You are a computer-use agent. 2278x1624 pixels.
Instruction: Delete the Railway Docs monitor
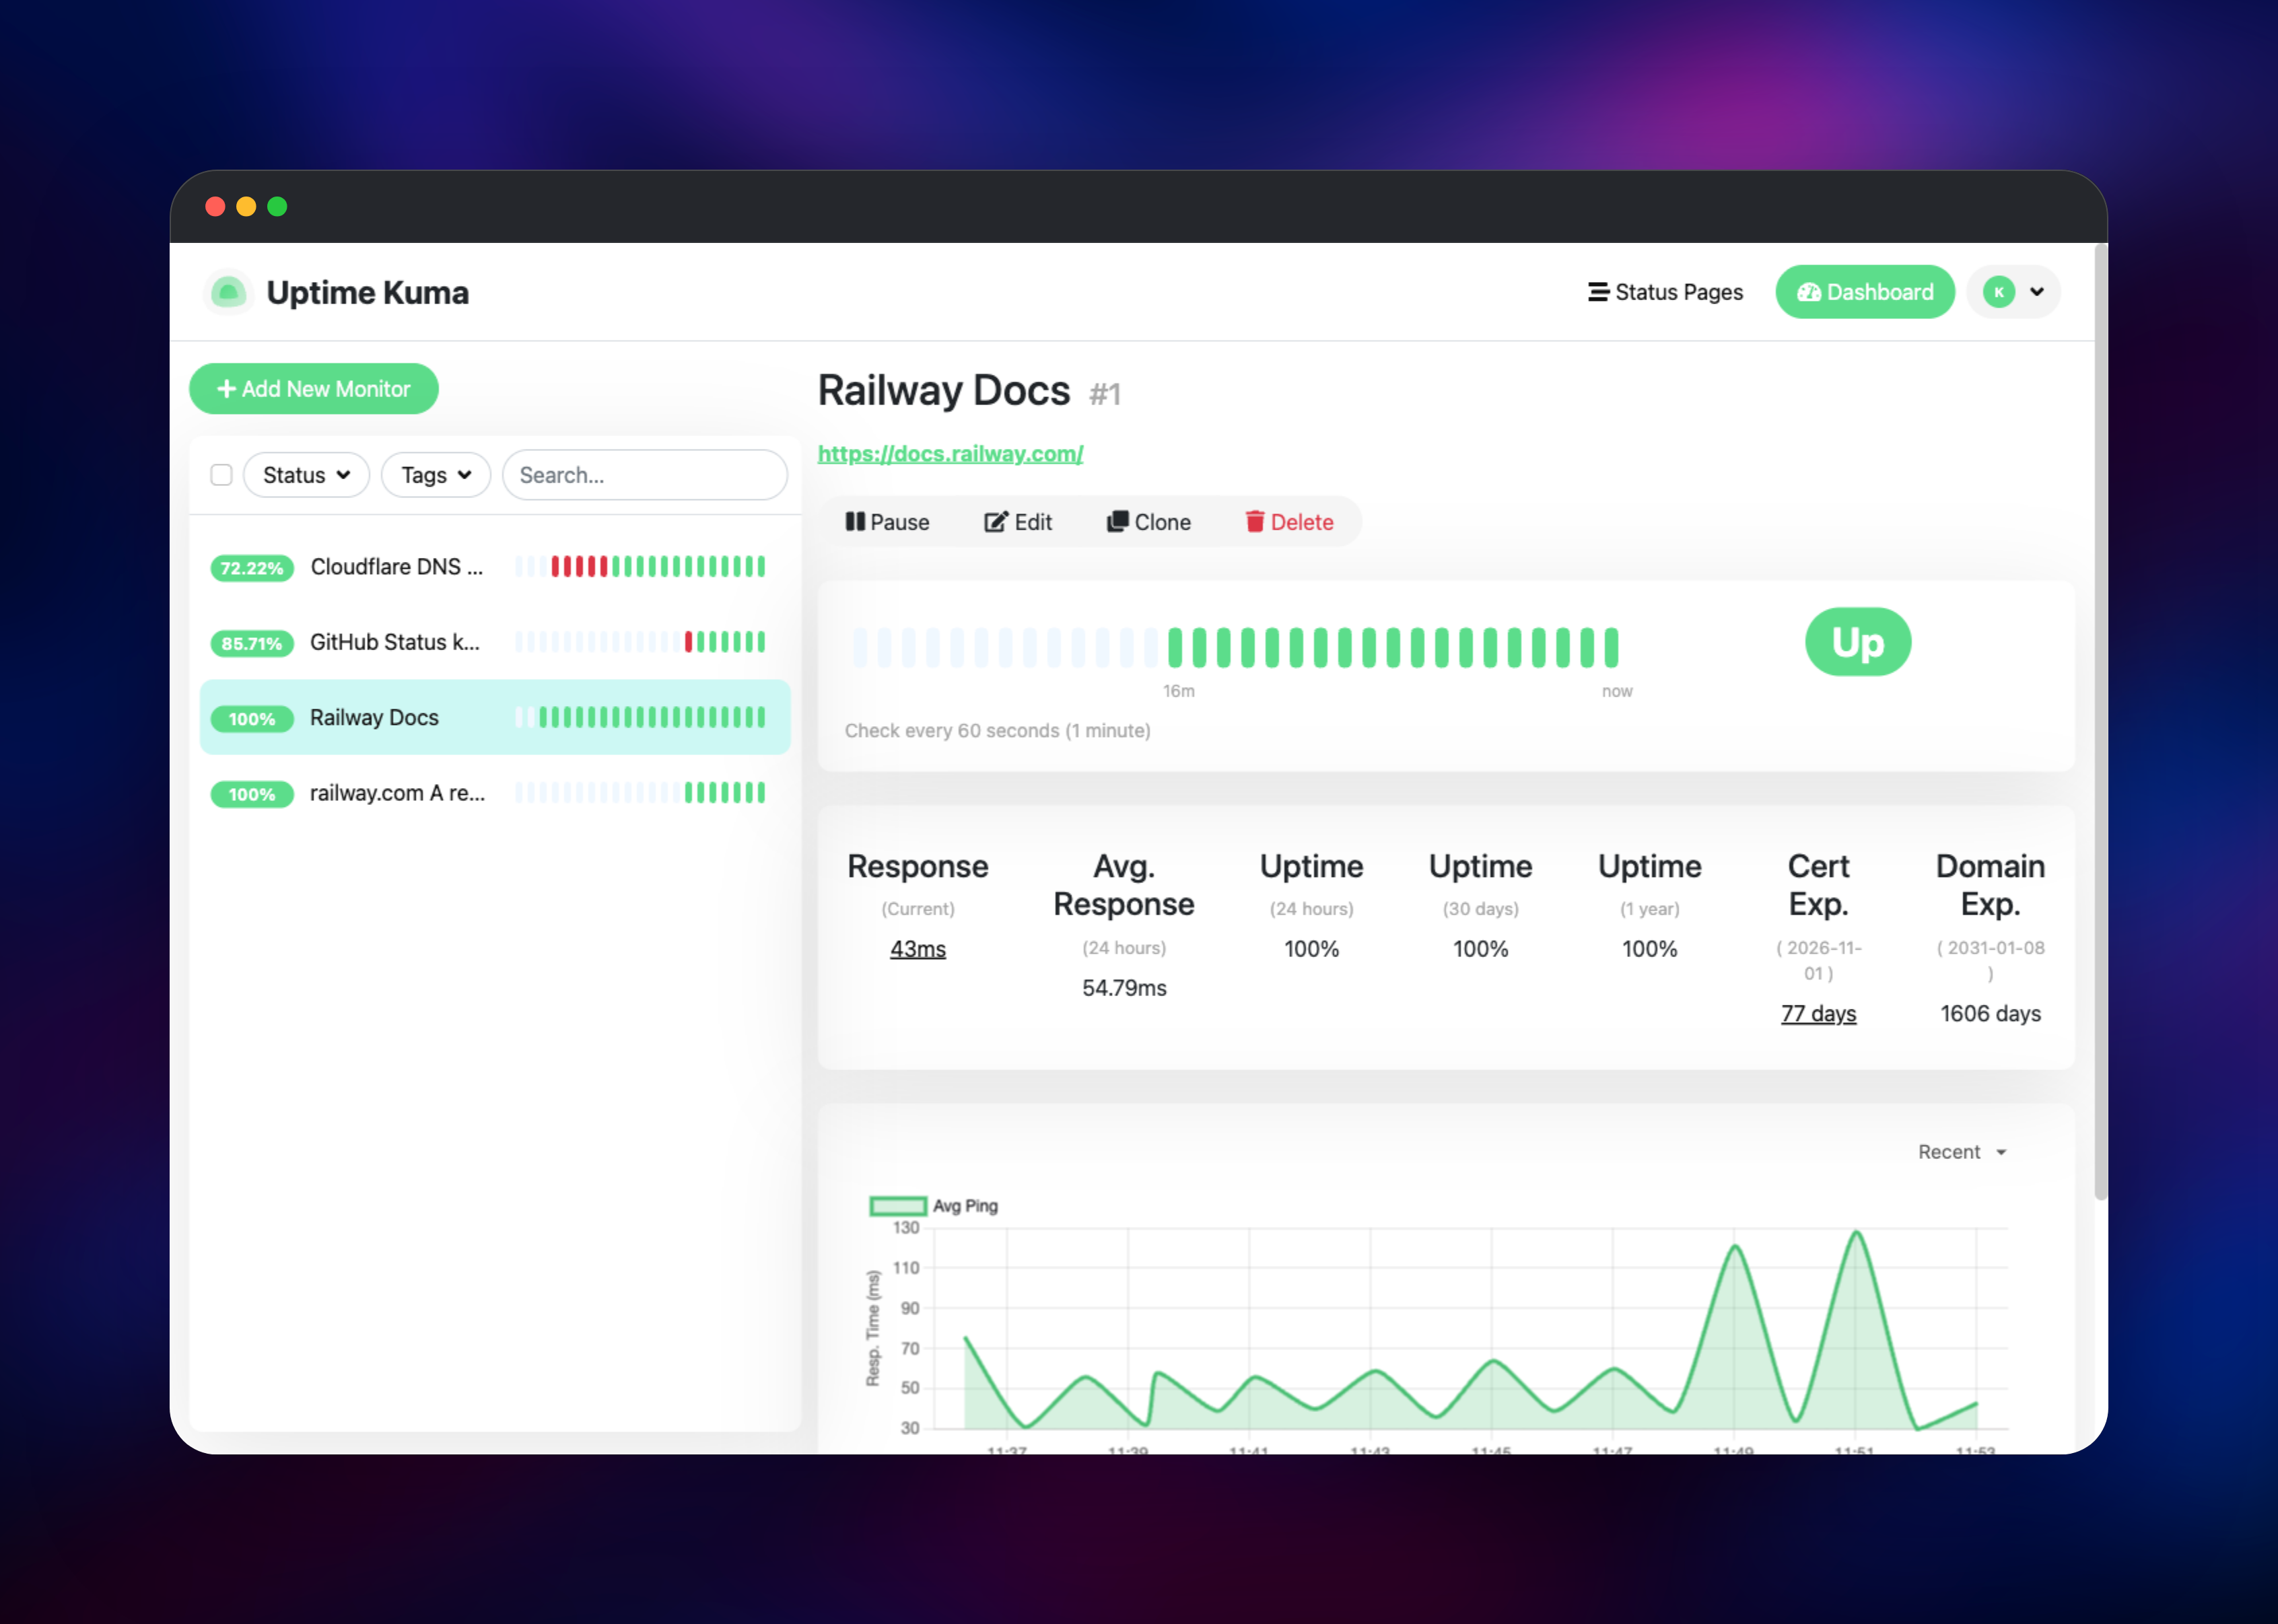pos(1289,522)
